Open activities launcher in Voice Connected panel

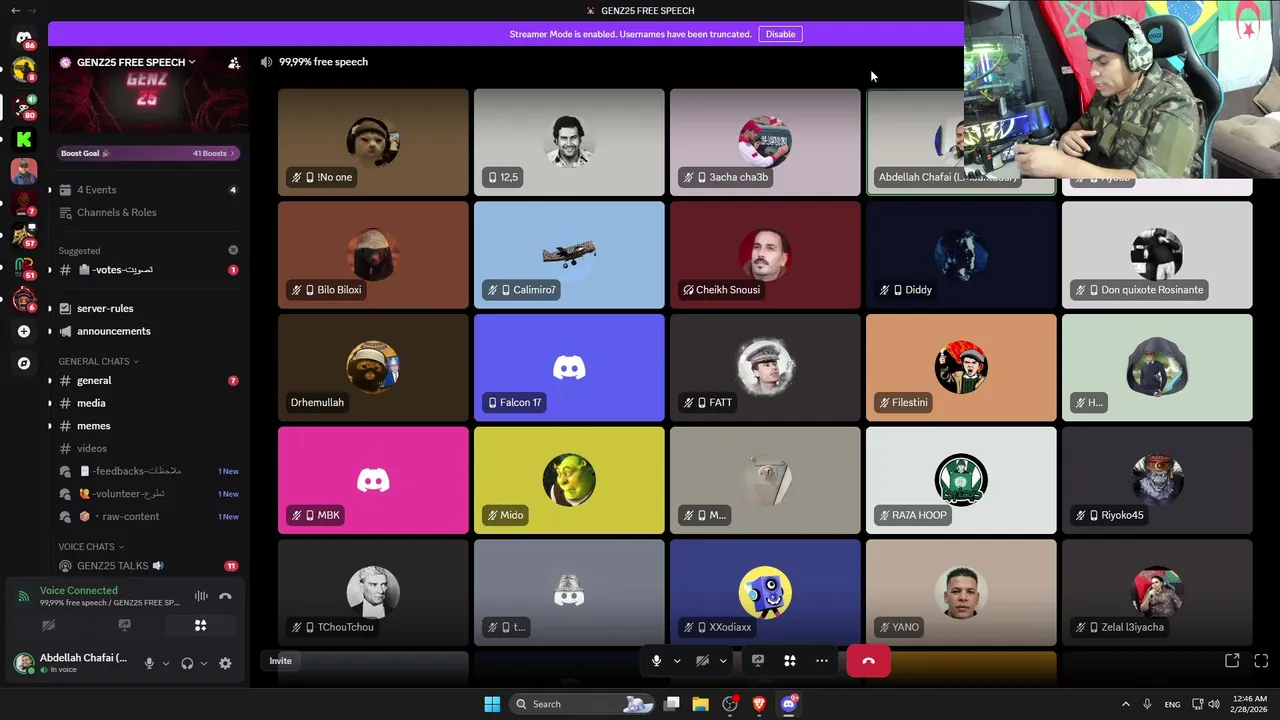point(200,625)
